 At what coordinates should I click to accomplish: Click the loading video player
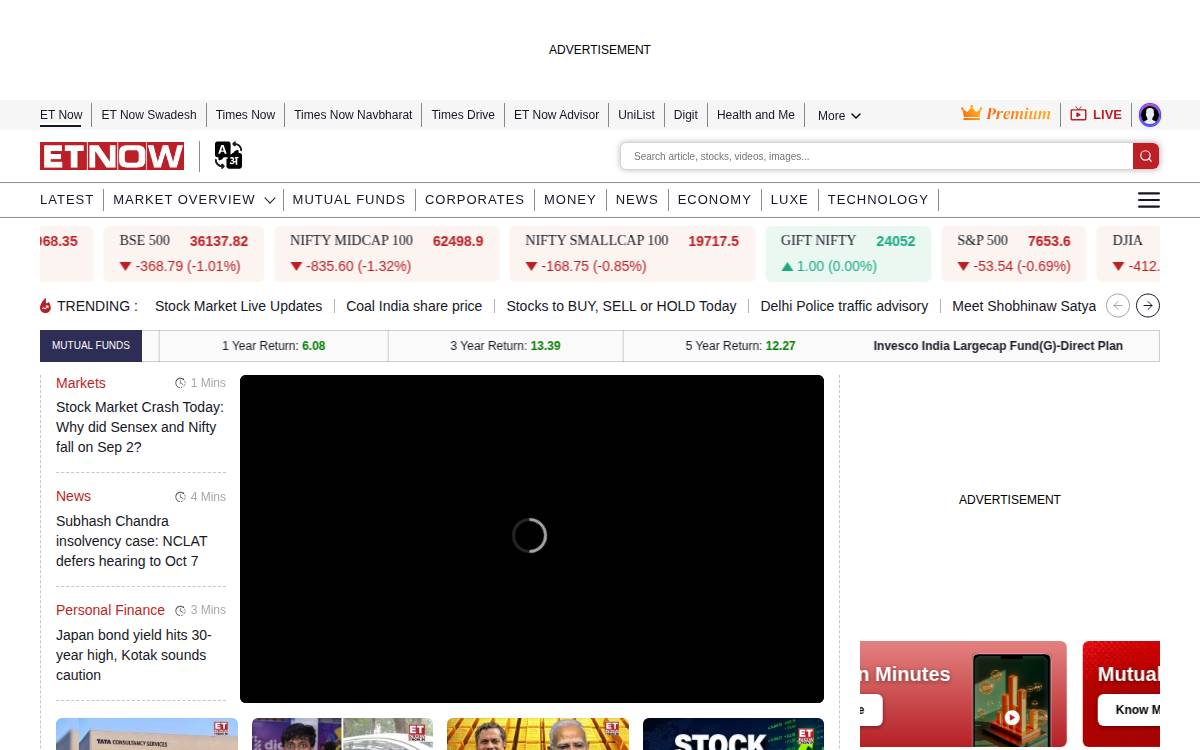pos(532,539)
